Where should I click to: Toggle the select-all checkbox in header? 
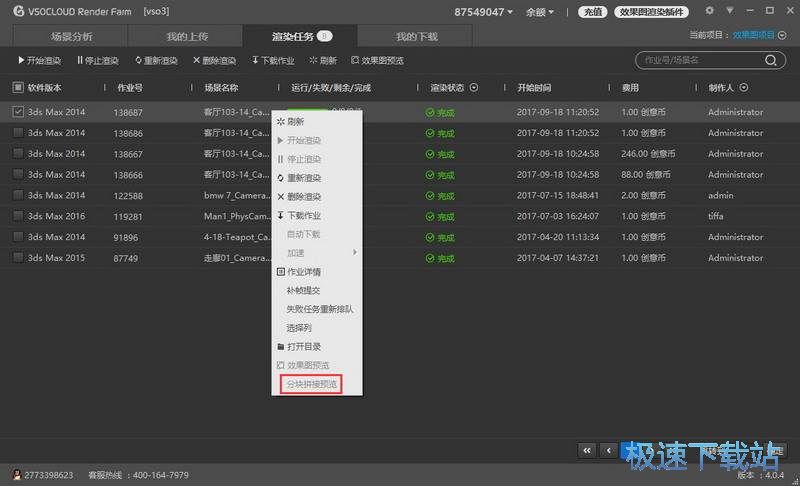click(x=18, y=87)
